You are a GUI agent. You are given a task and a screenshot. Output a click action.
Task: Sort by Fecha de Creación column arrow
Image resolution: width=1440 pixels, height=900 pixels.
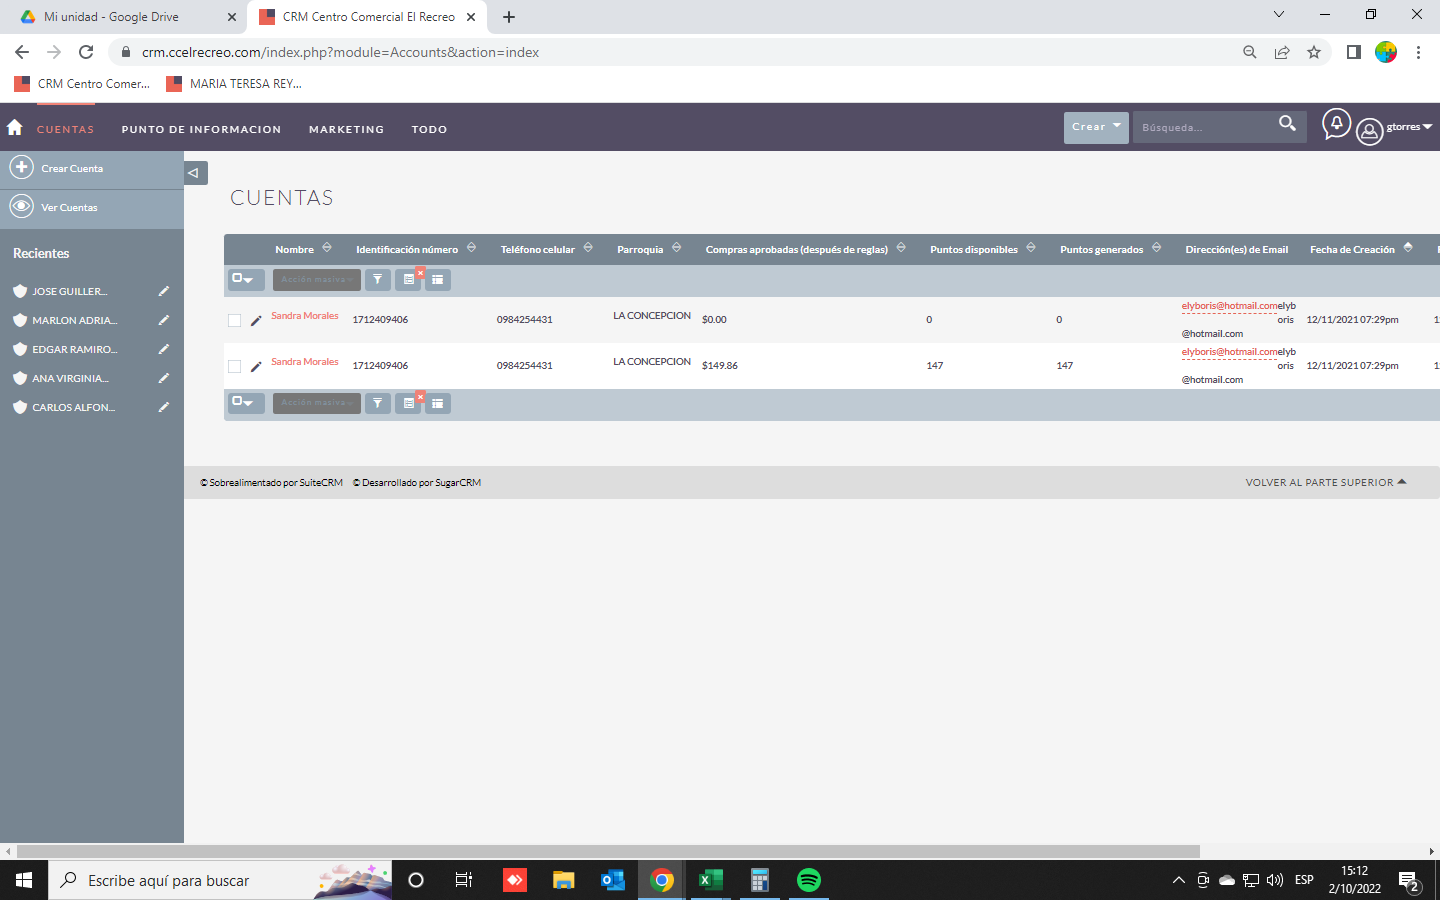(1408, 248)
